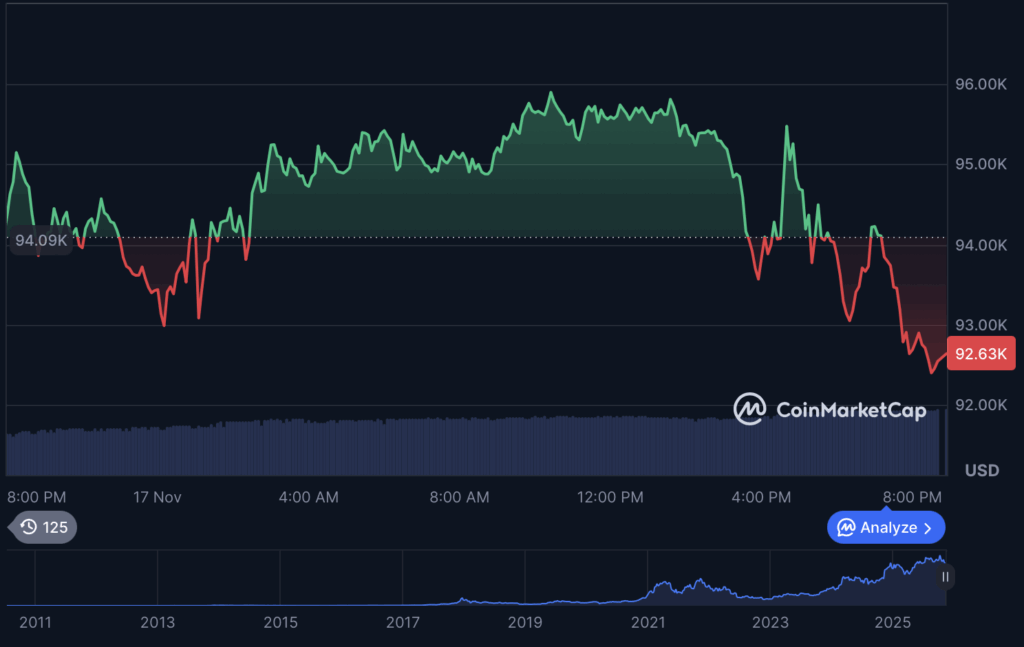Toggle the USD currency label

click(x=981, y=470)
